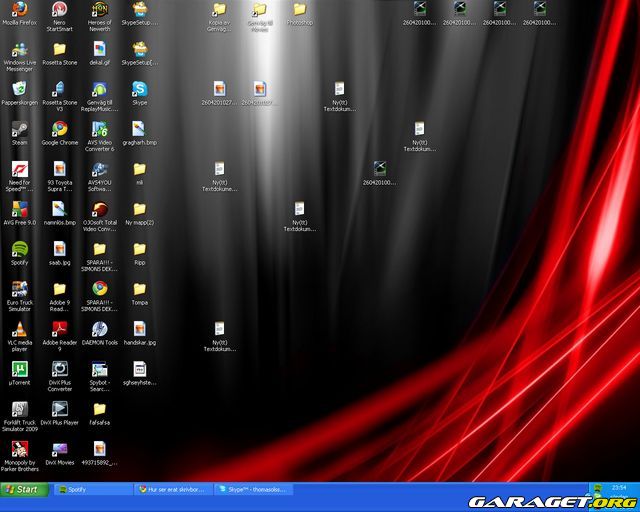Click the Google Chrome shortcut labeled Google Chrome

pos(59,129)
